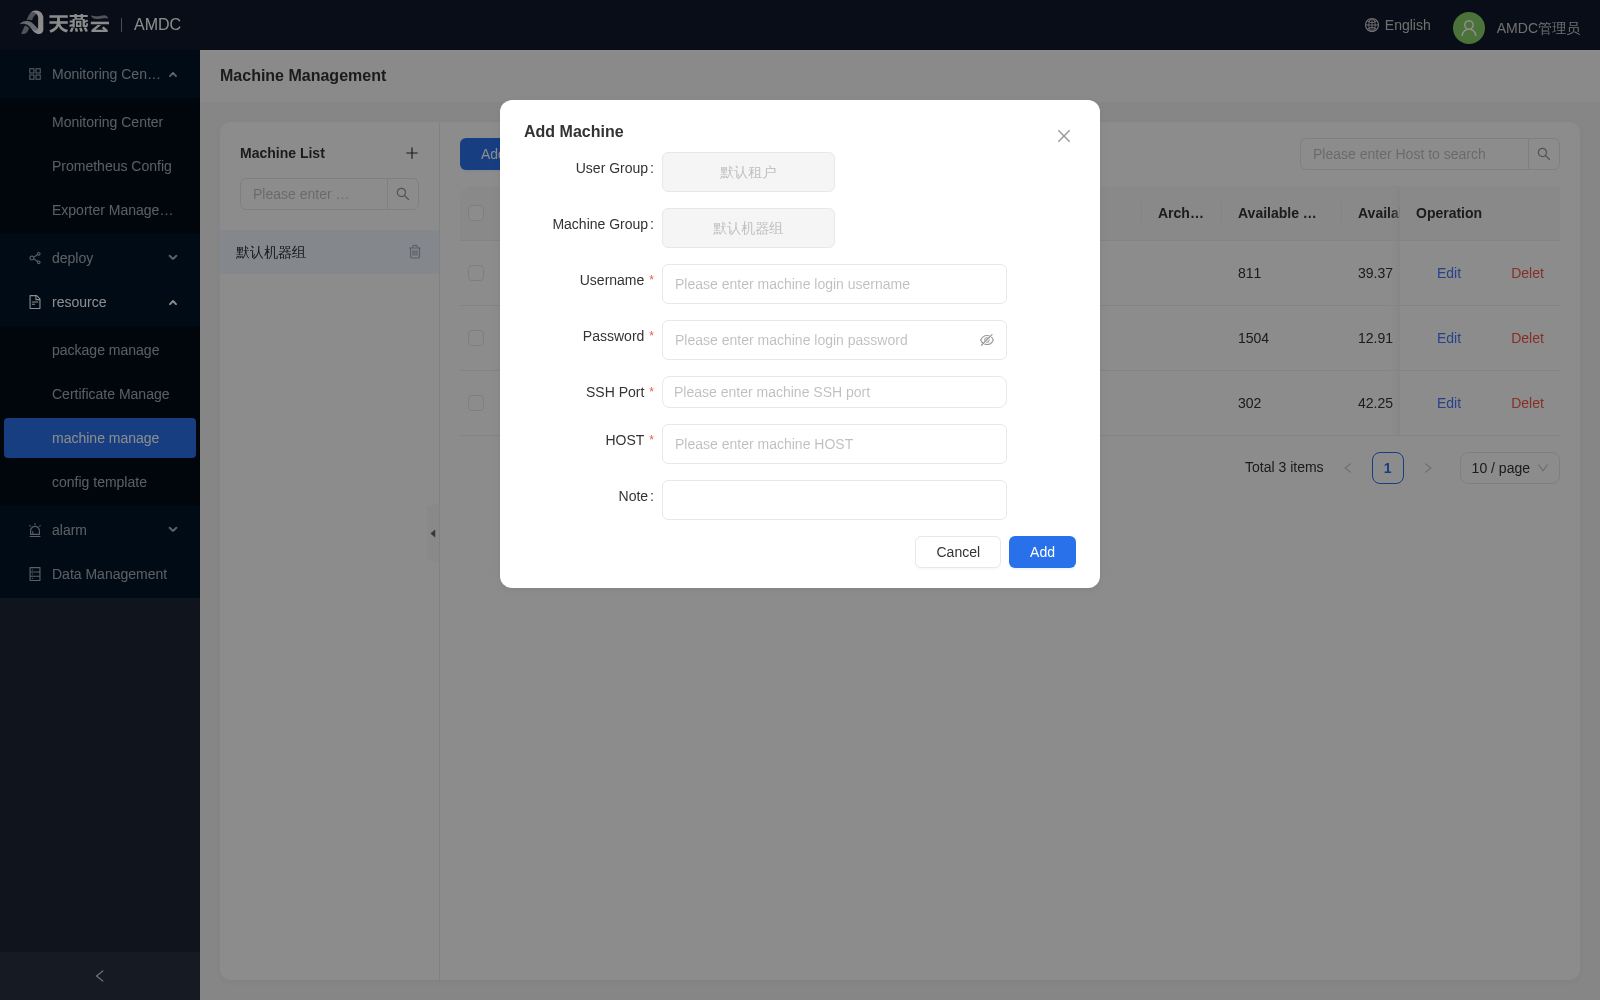Click Delete for the 1504 row
The image size is (1600, 1000).
tap(1527, 338)
